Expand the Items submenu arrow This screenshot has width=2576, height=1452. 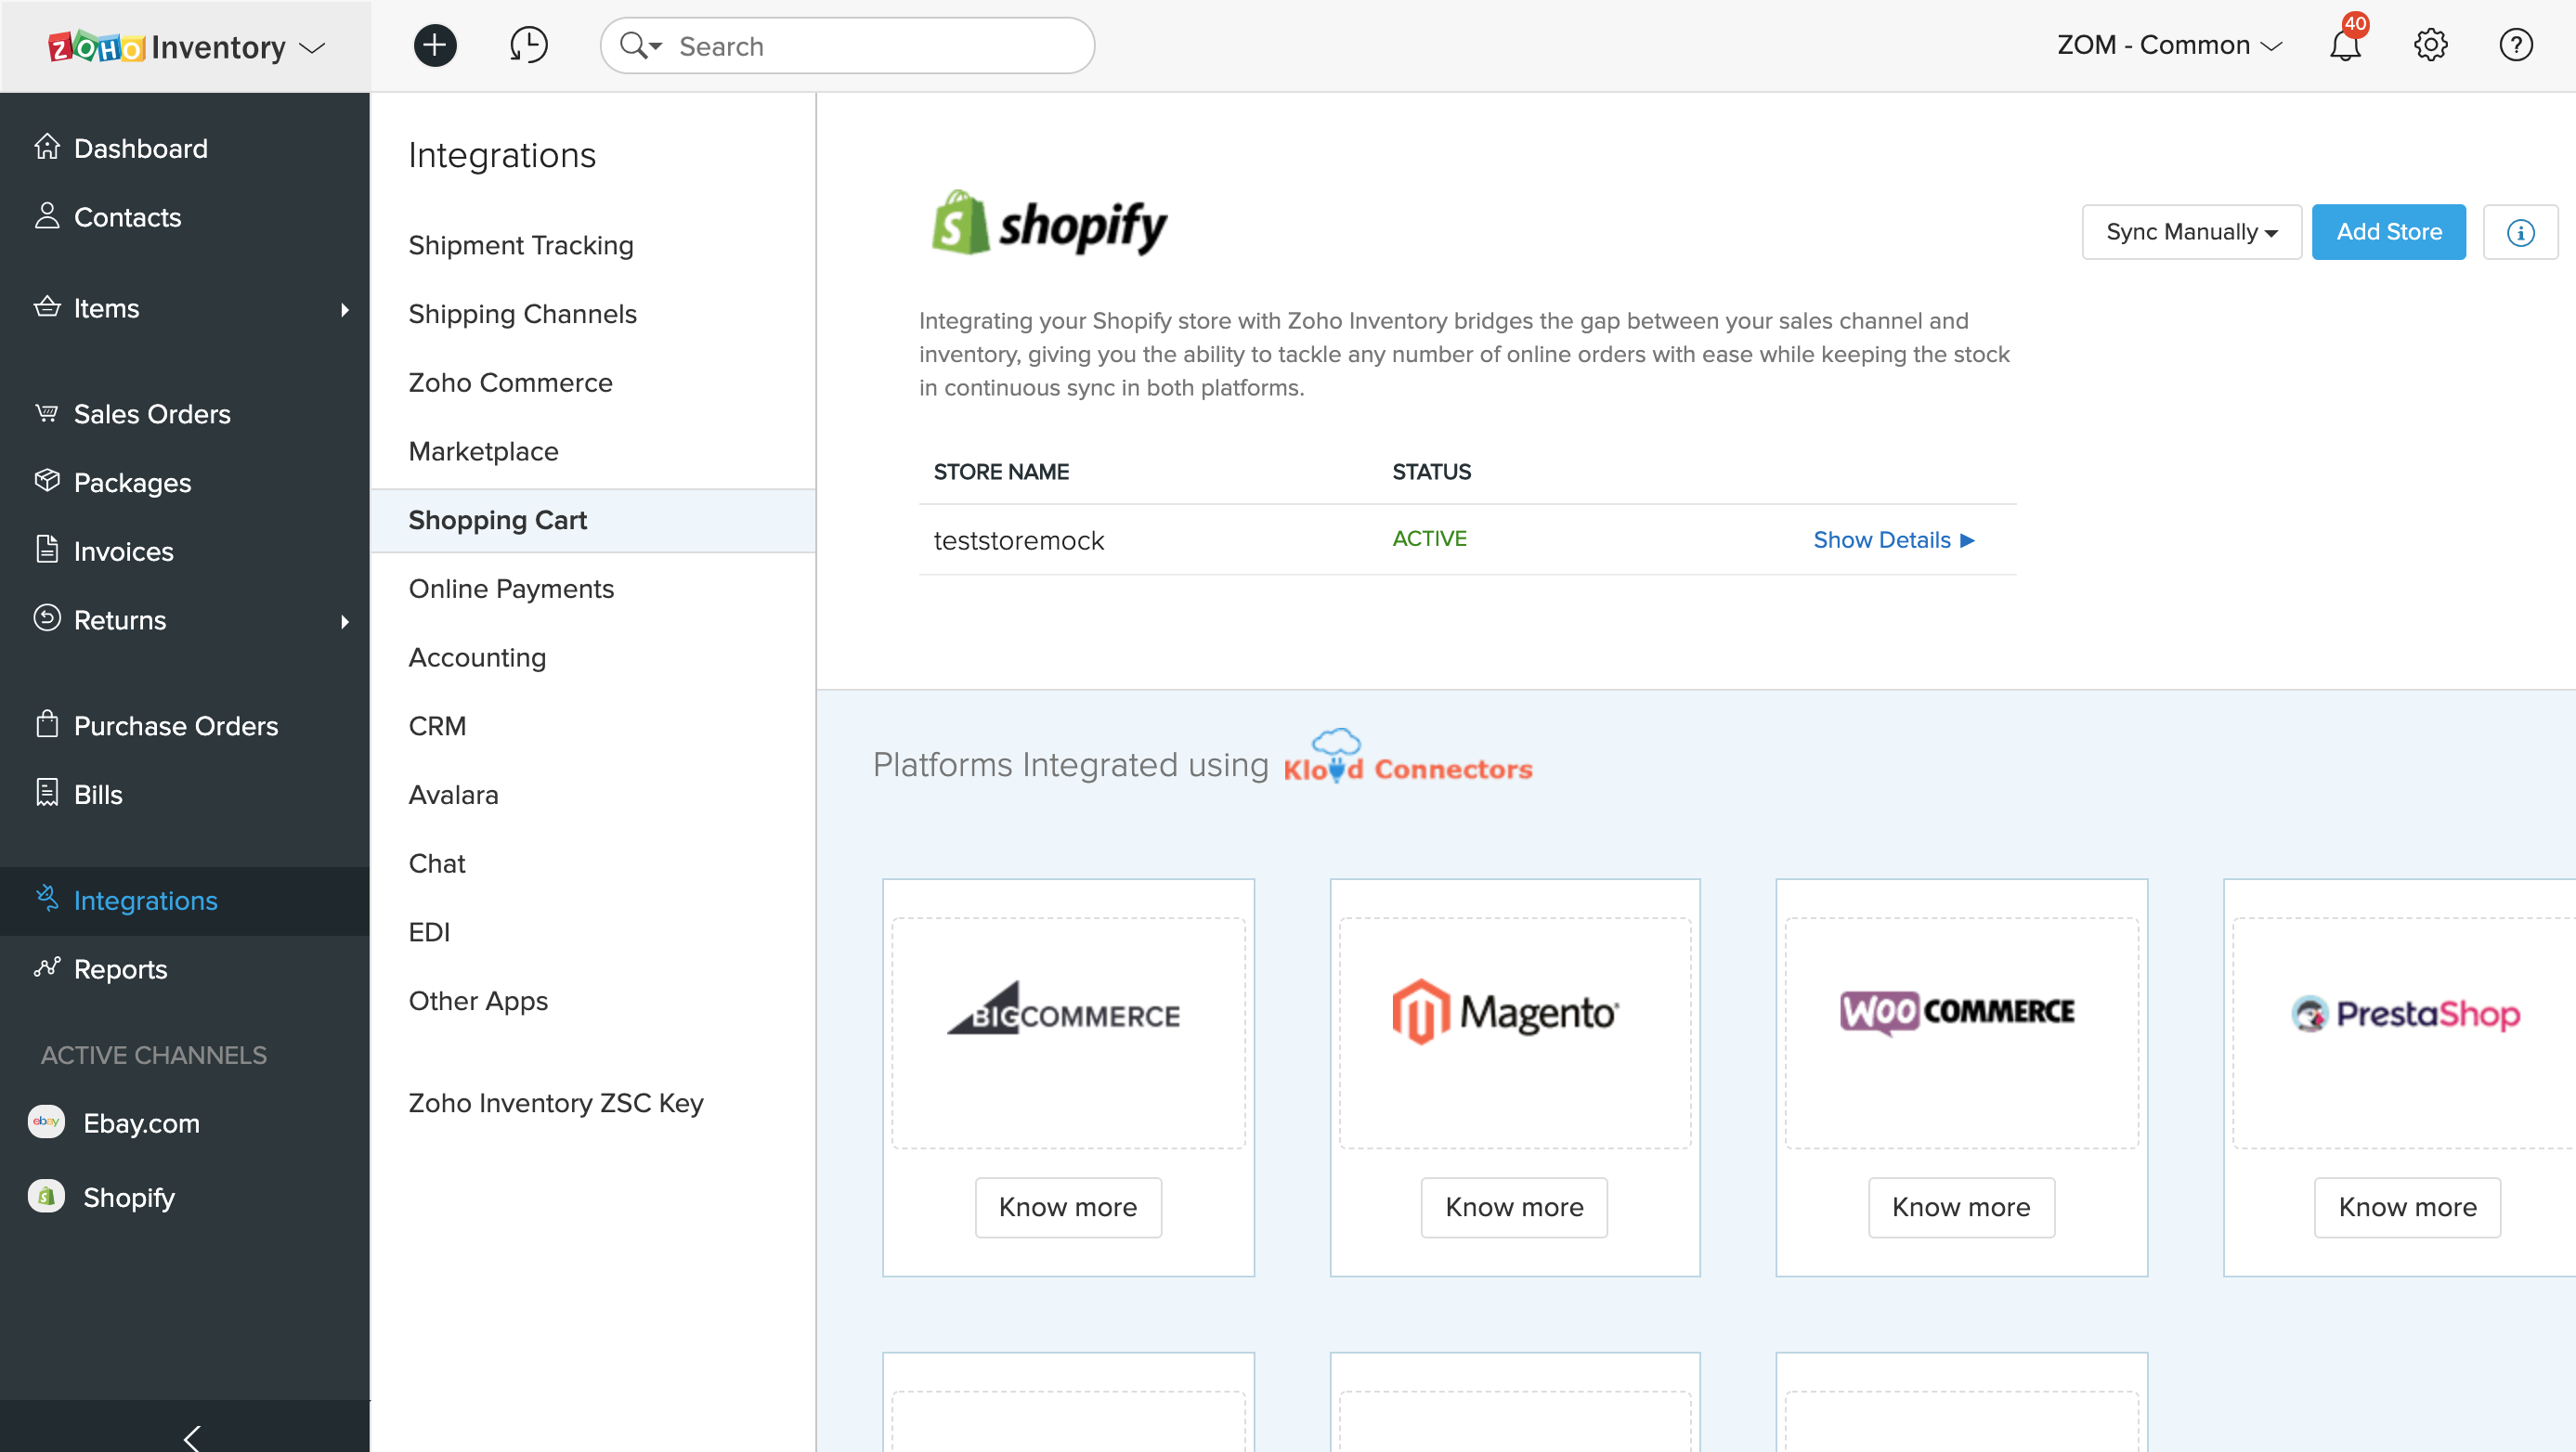pyautogui.click(x=345, y=309)
